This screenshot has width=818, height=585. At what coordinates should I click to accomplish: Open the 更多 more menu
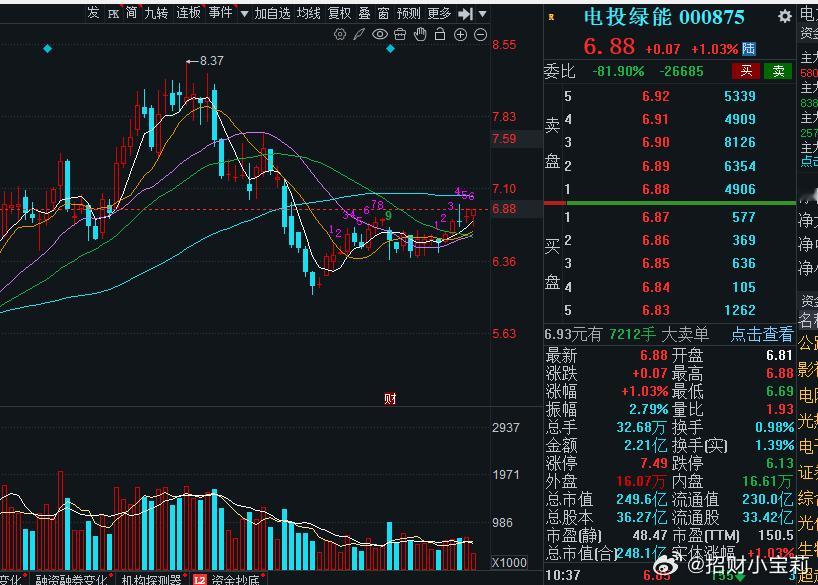439,13
